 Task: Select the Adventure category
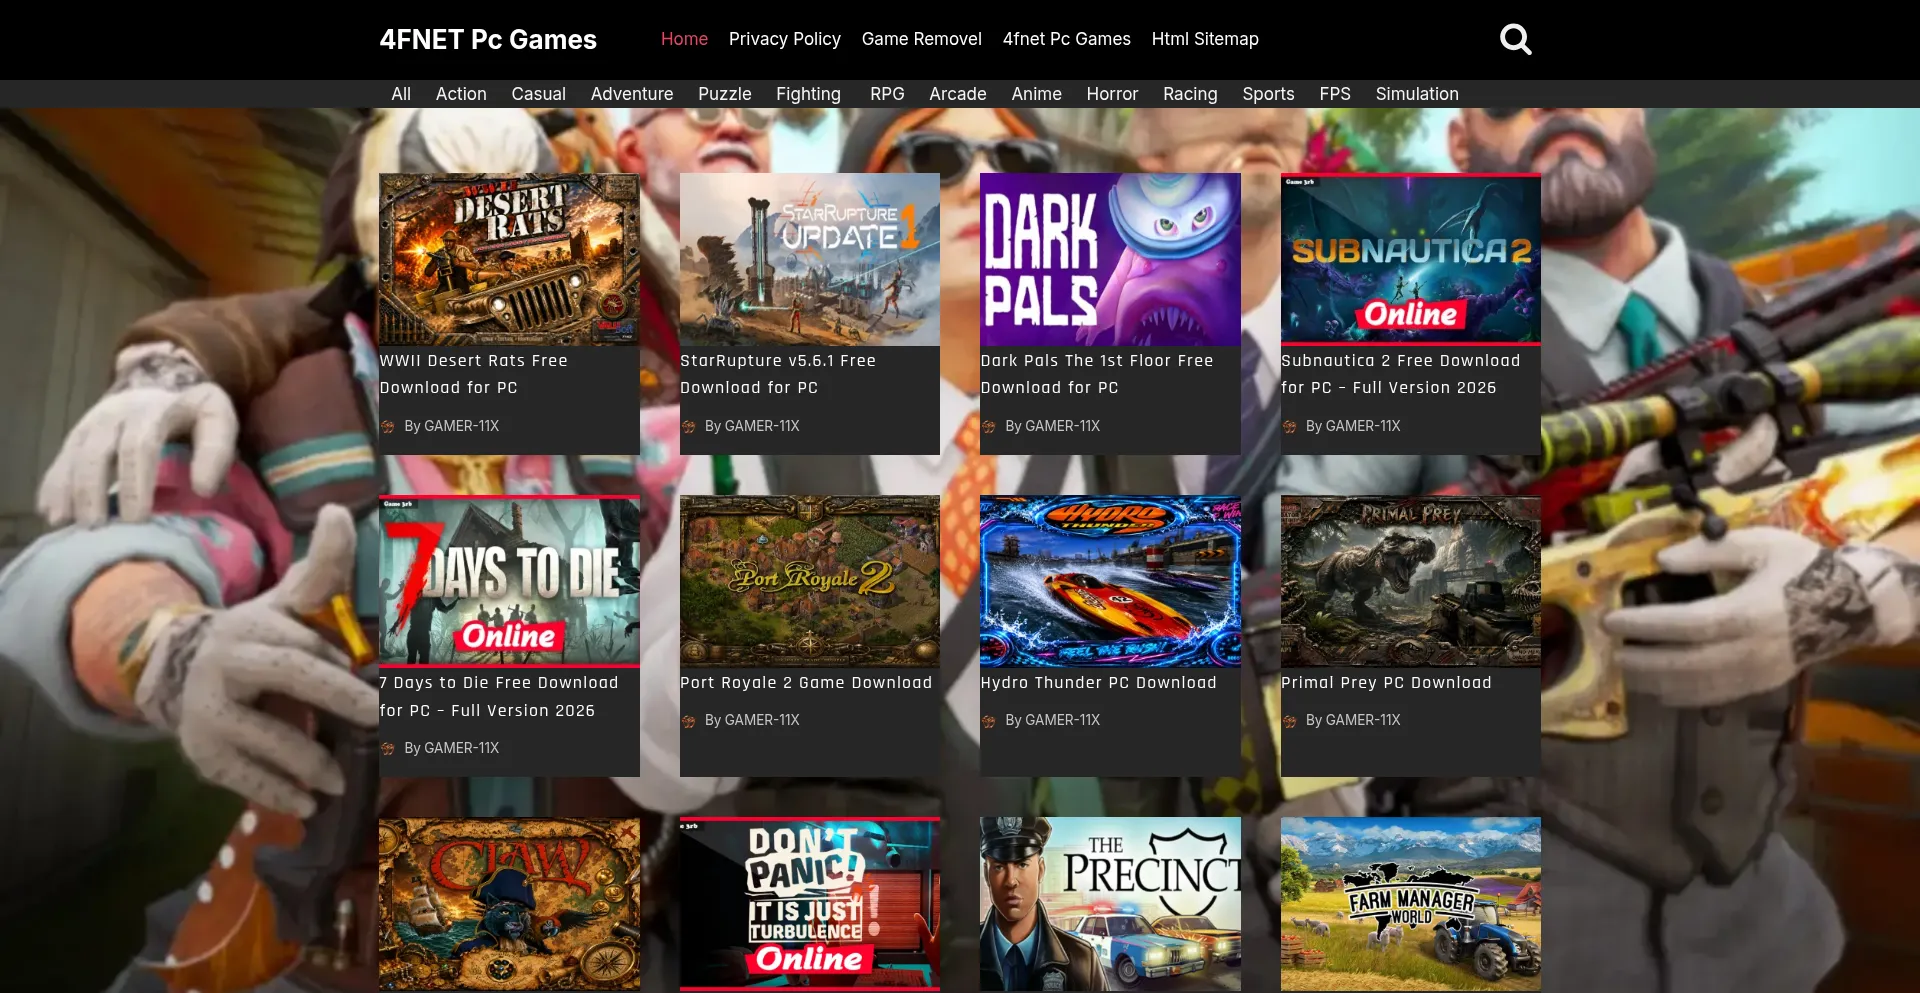point(632,94)
